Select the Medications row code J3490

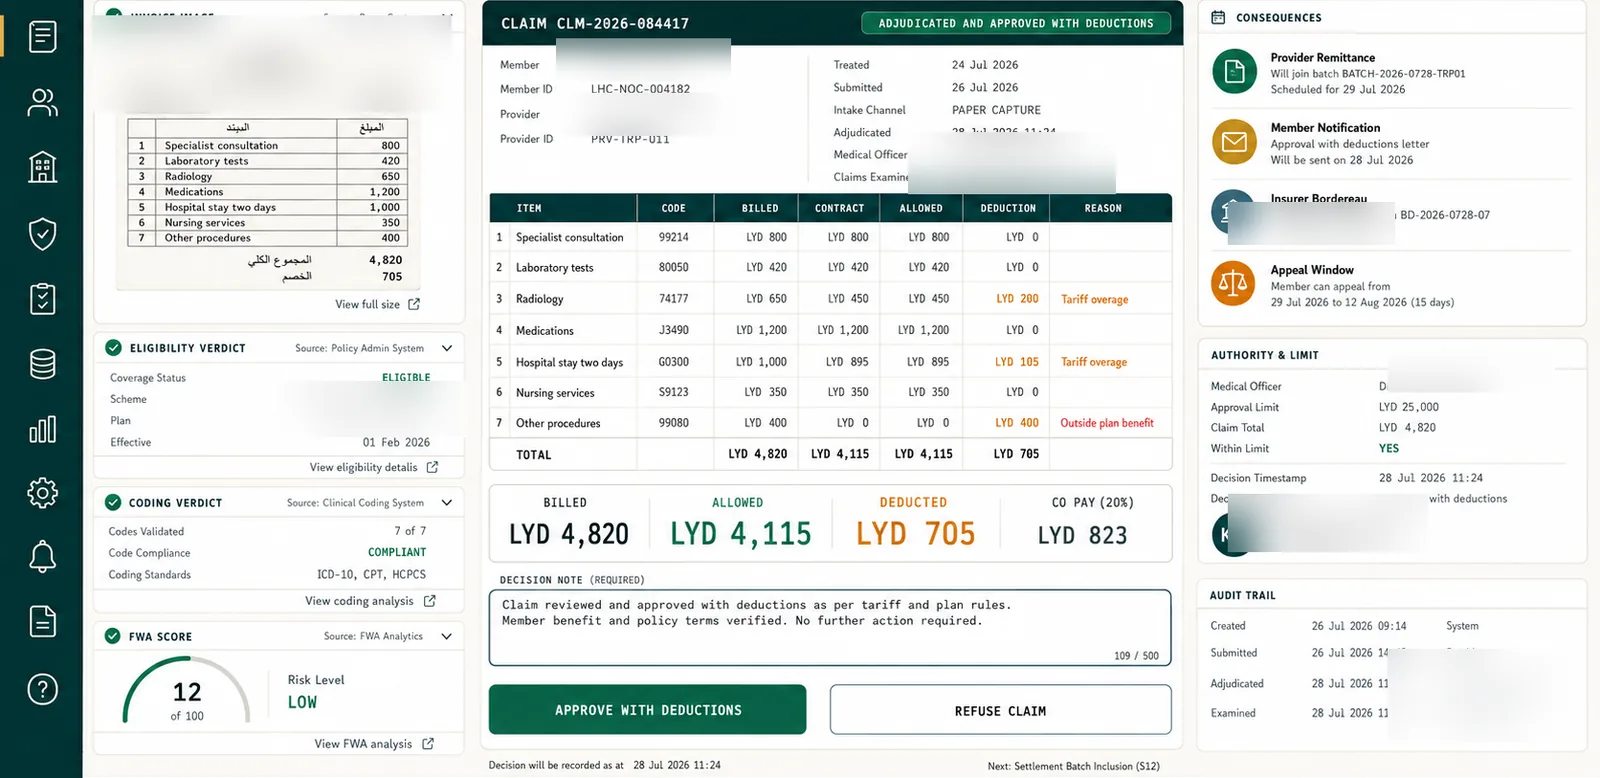coord(674,330)
